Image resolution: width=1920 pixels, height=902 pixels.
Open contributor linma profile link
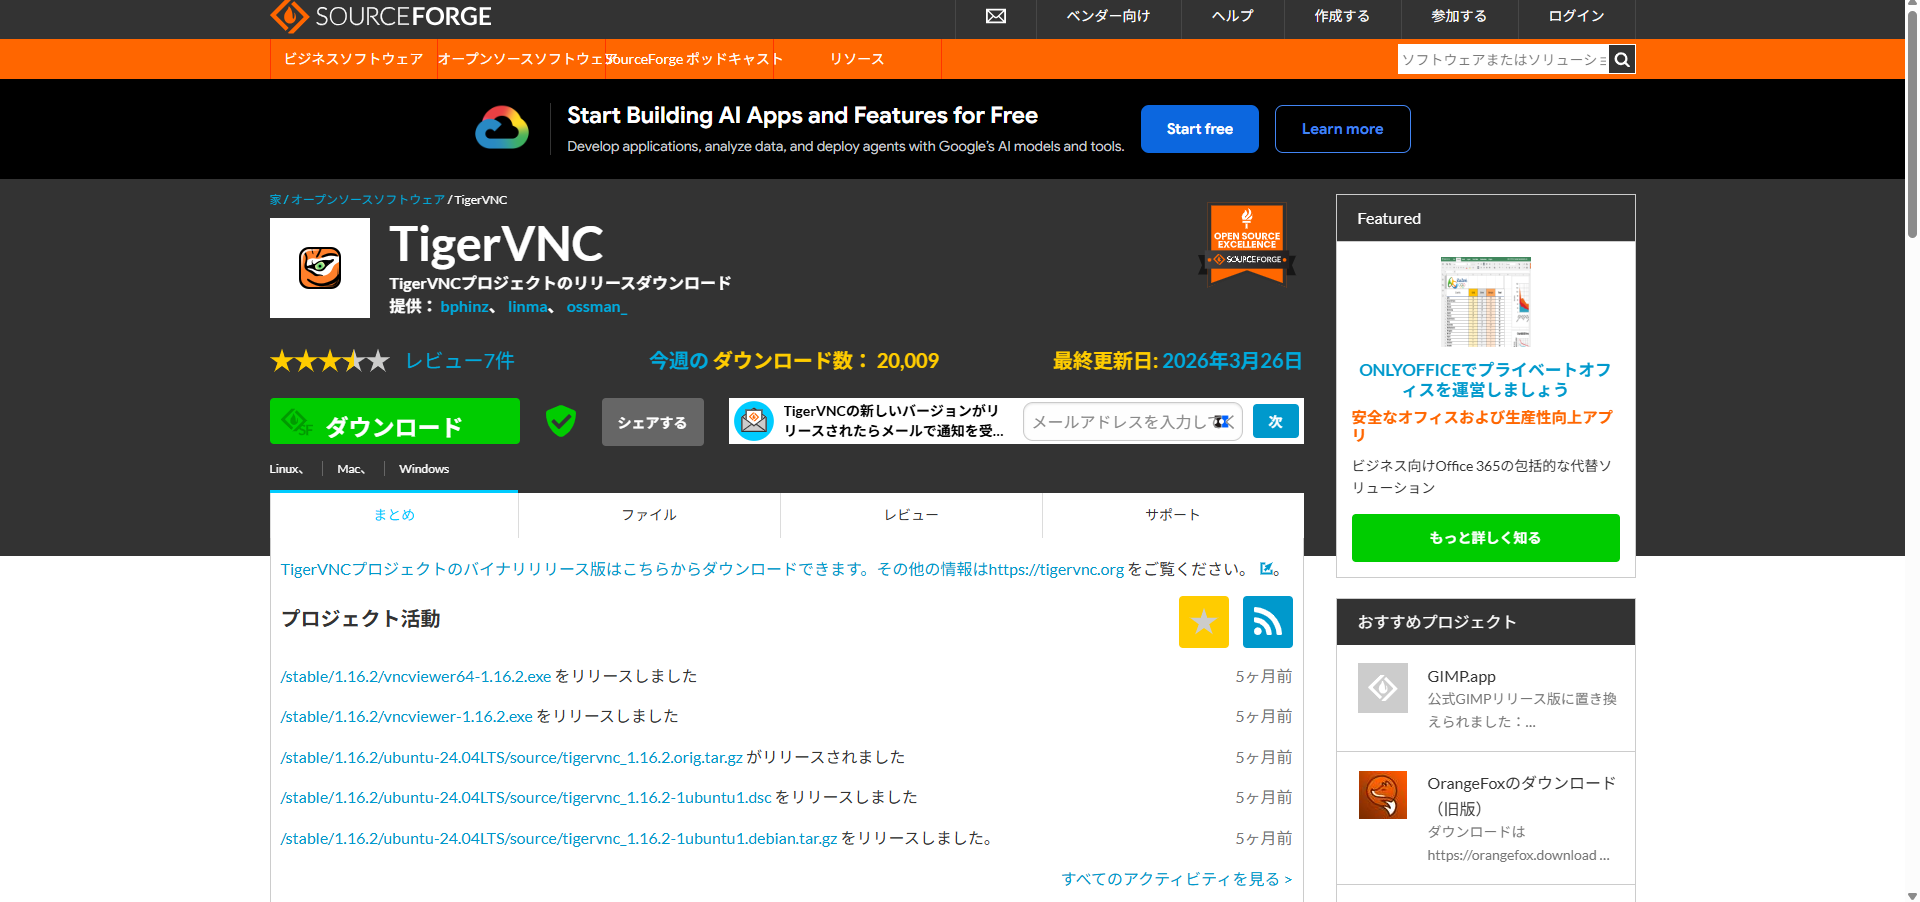click(x=527, y=307)
